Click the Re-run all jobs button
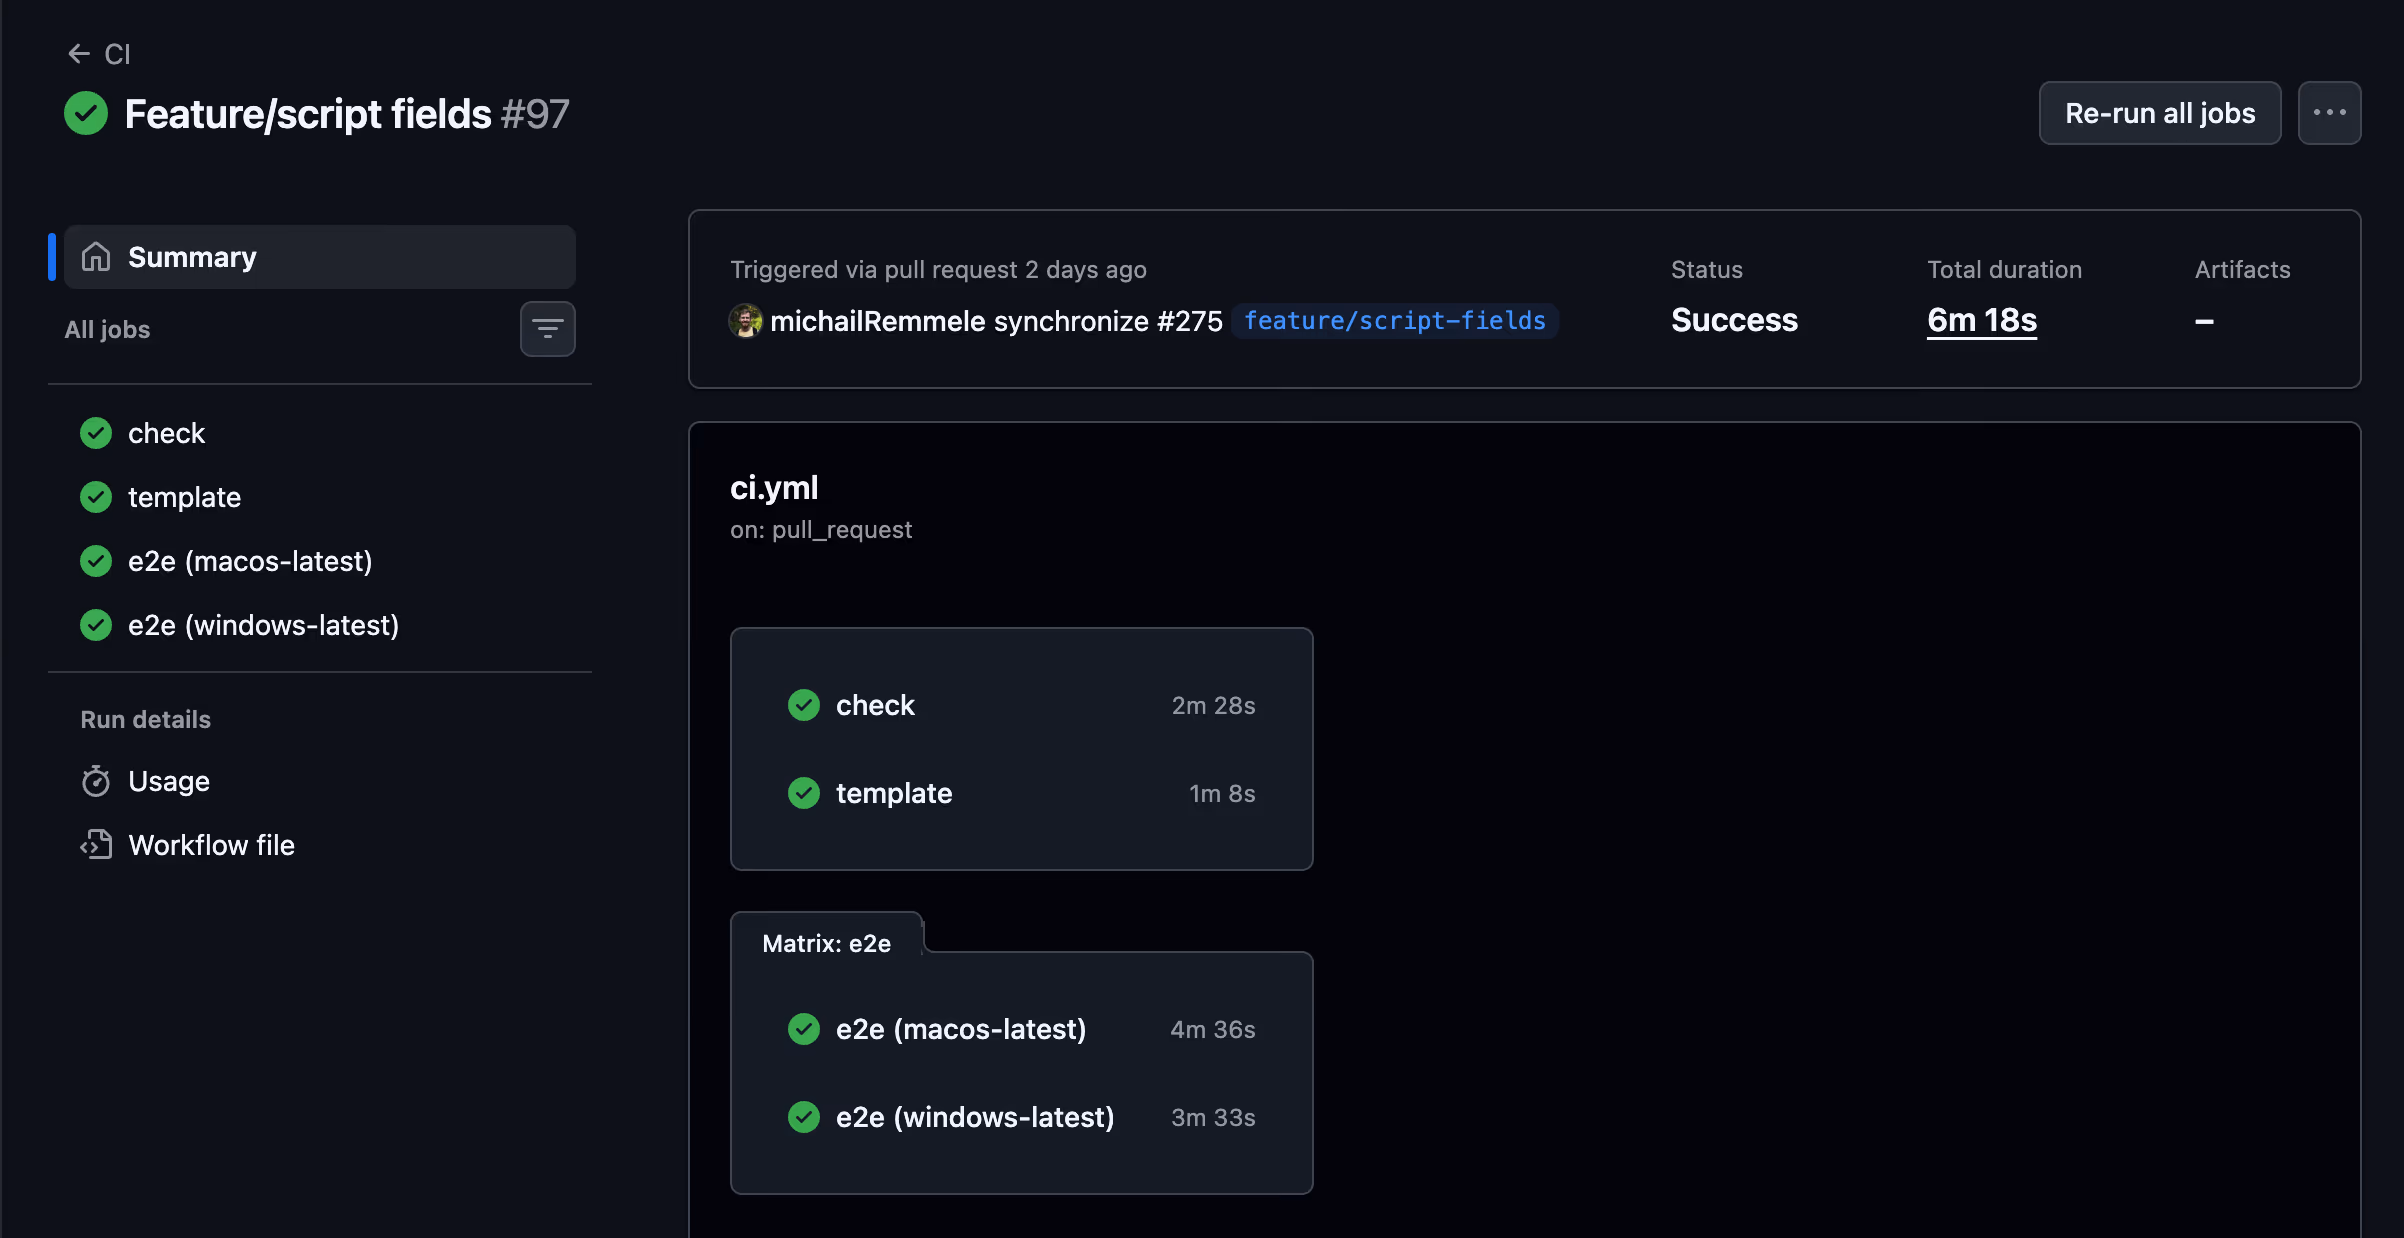The height and width of the screenshot is (1238, 2404). [2160, 113]
